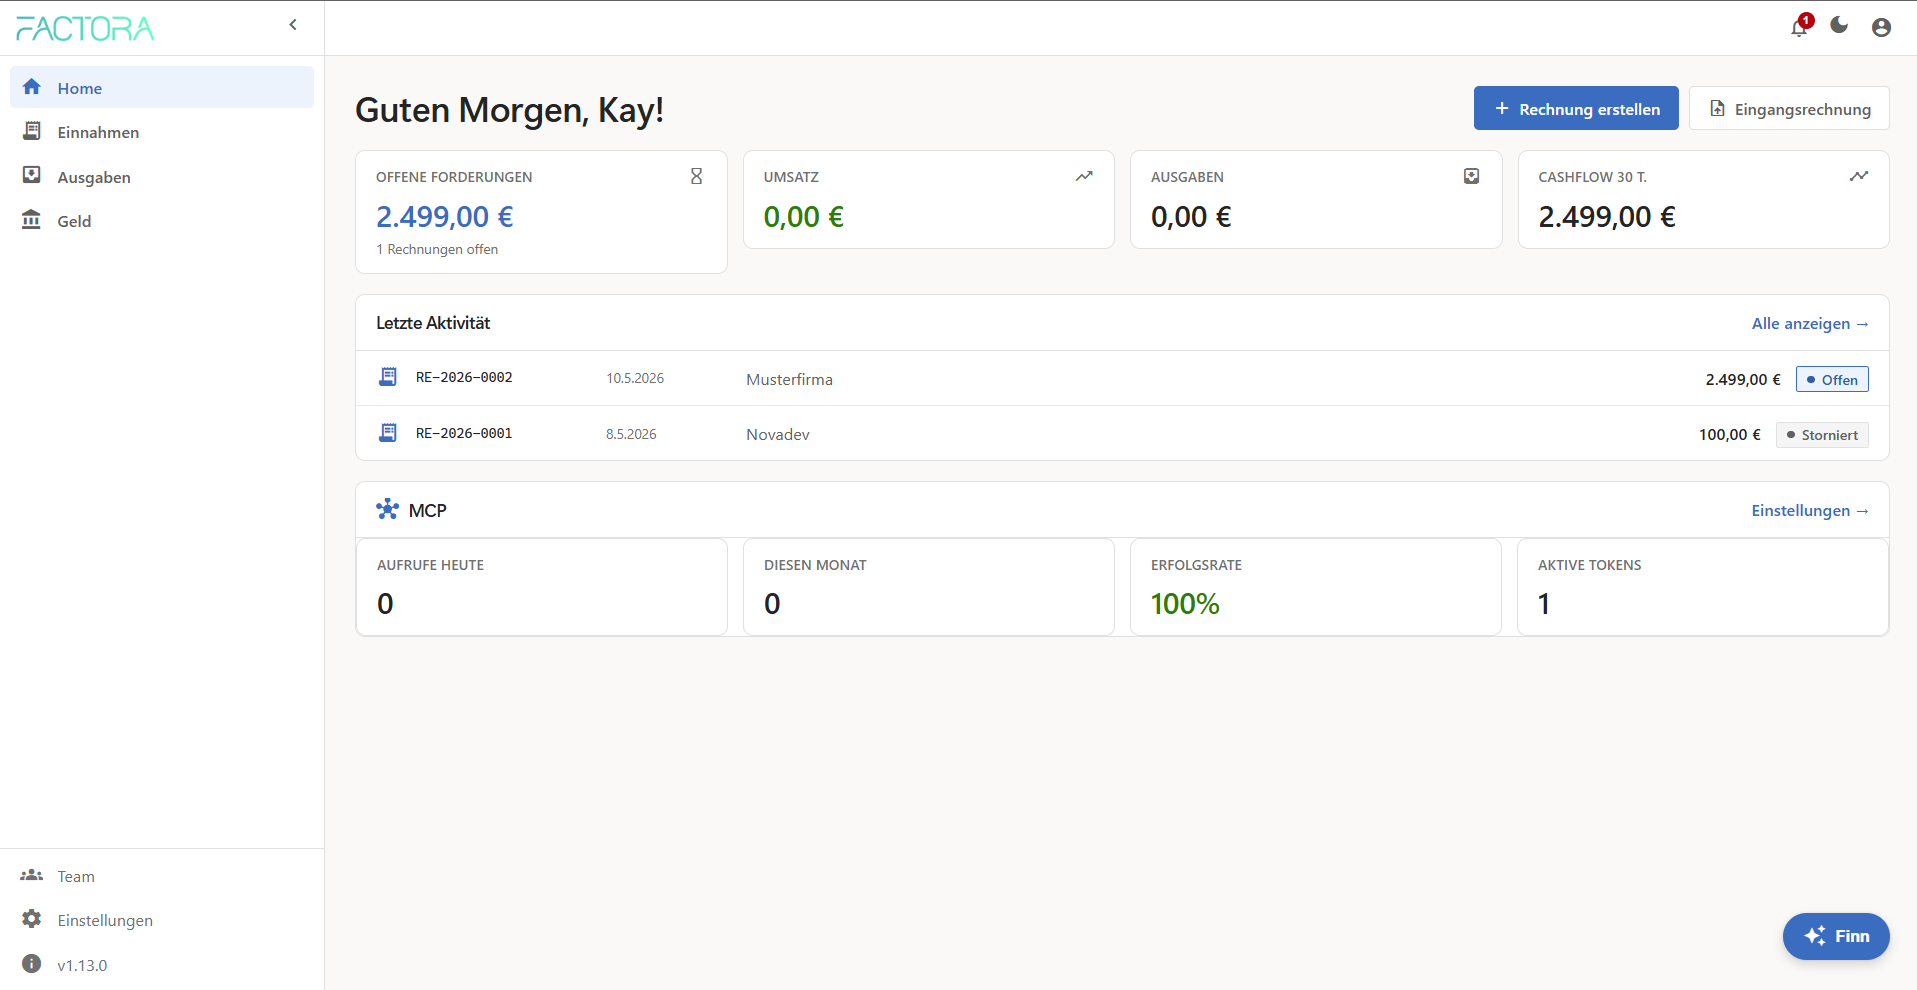This screenshot has width=1917, height=990.
Task: Open the notifications bell
Action: pos(1799,27)
